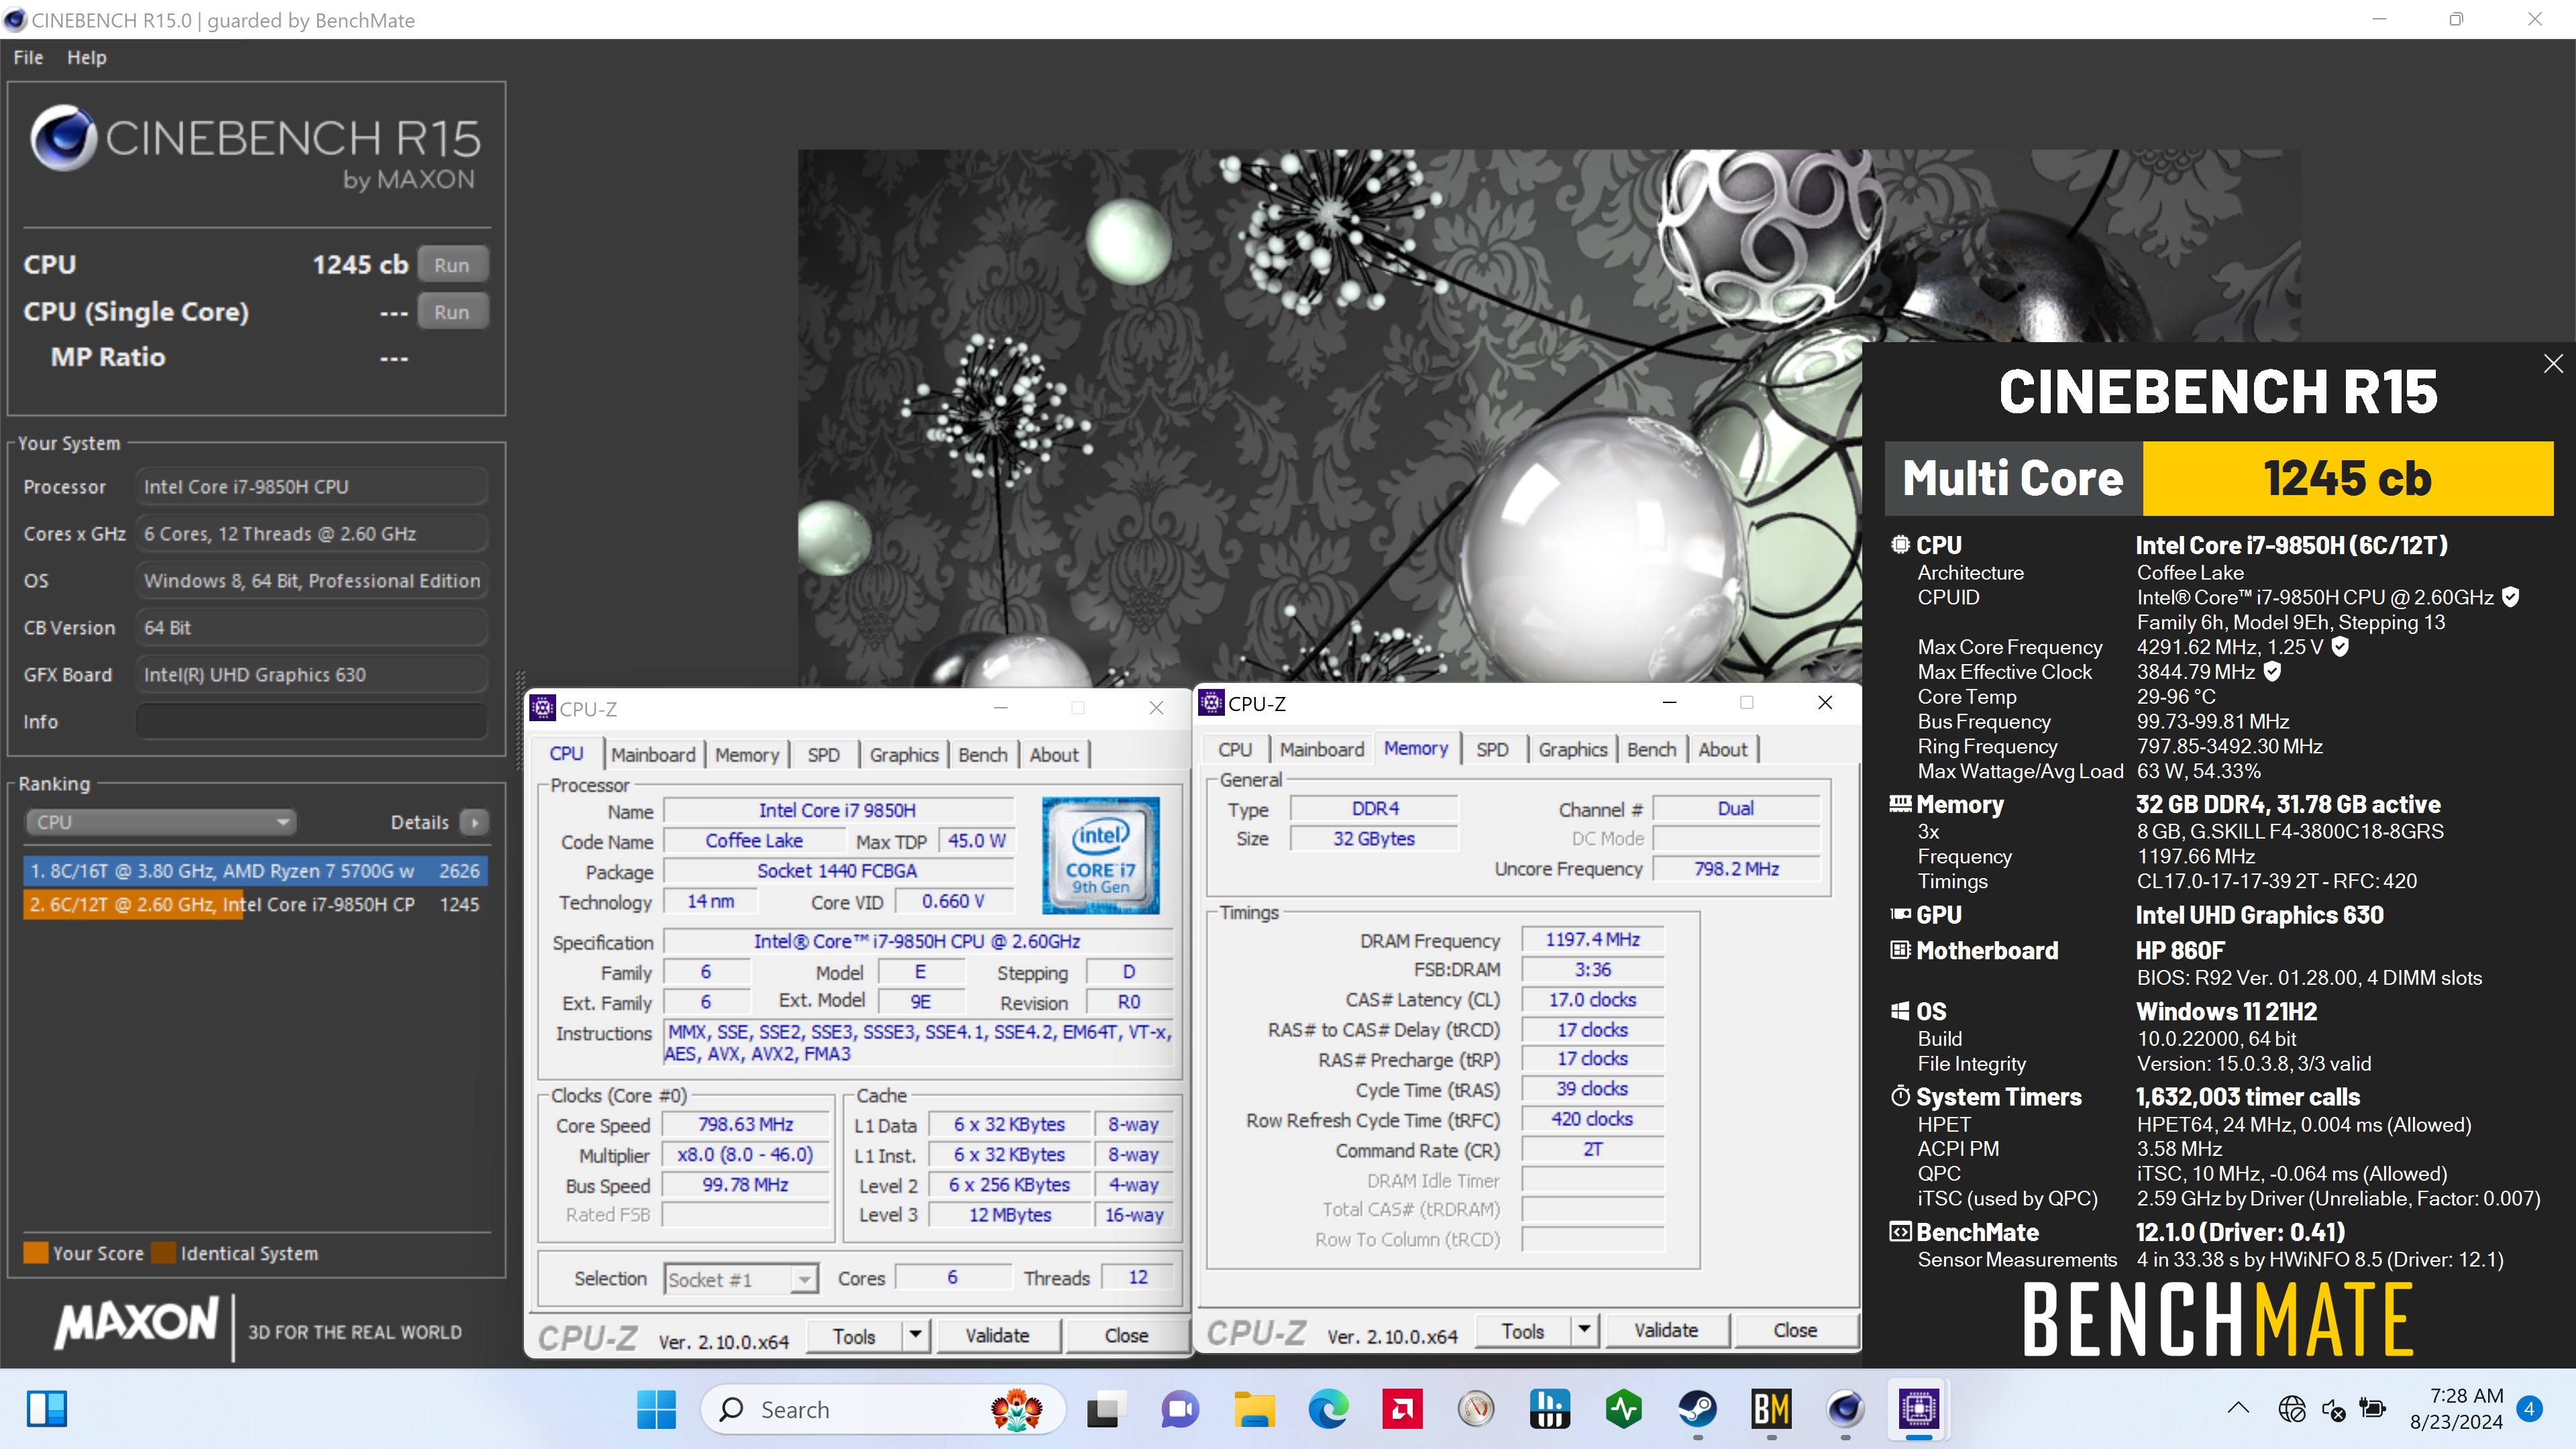Click the Core Speed value 798.63 MHz
This screenshot has height=1449, width=2576.
tap(745, 1125)
